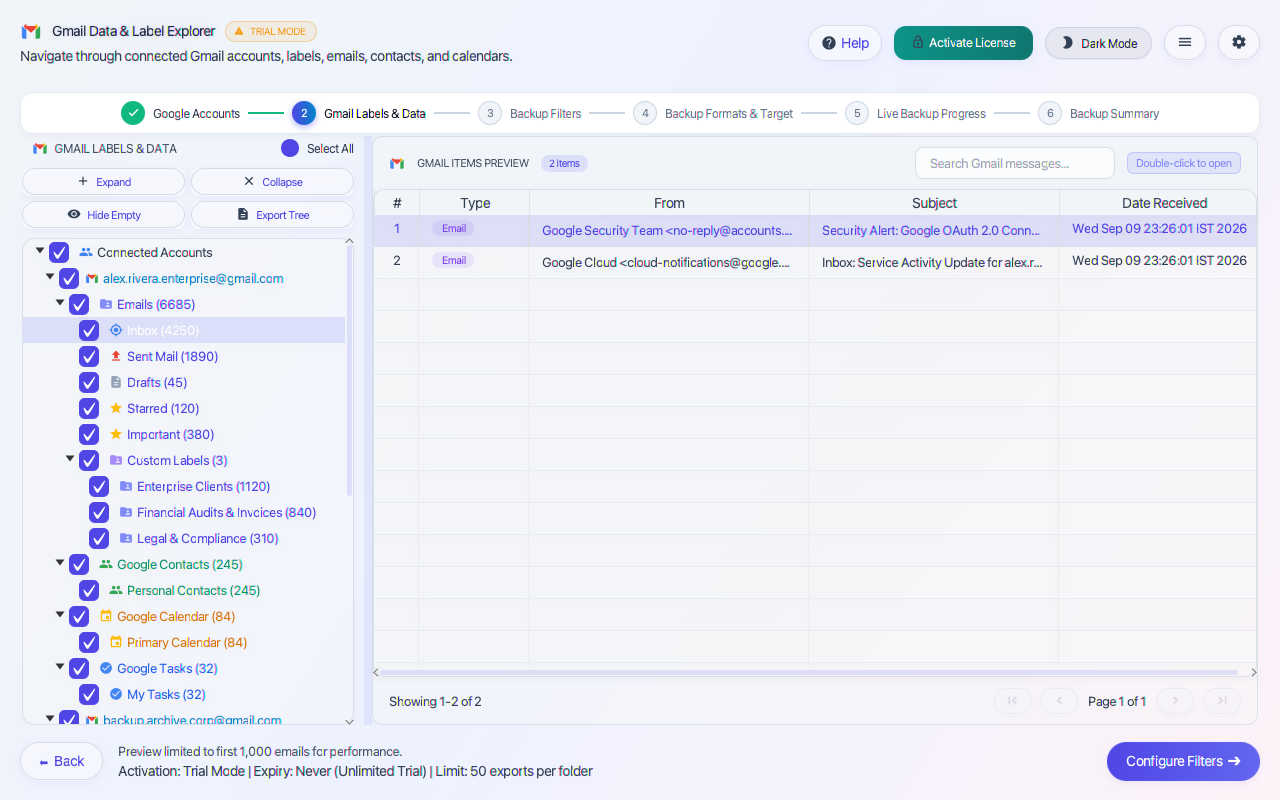Jump to Backup Filters step
Screen dimensions: 1280x800
pyautogui.click(x=530, y=113)
